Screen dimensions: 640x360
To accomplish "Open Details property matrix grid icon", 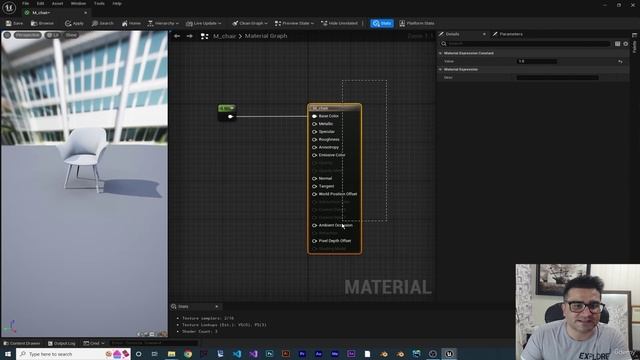I will pyautogui.click(x=618, y=44).
